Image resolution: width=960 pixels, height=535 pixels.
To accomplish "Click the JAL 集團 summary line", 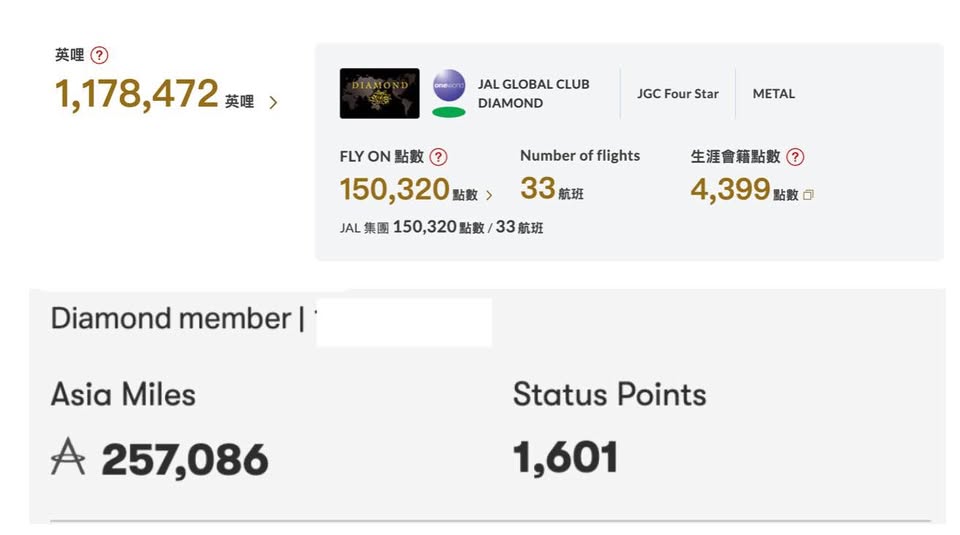I will [x=441, y=227].
